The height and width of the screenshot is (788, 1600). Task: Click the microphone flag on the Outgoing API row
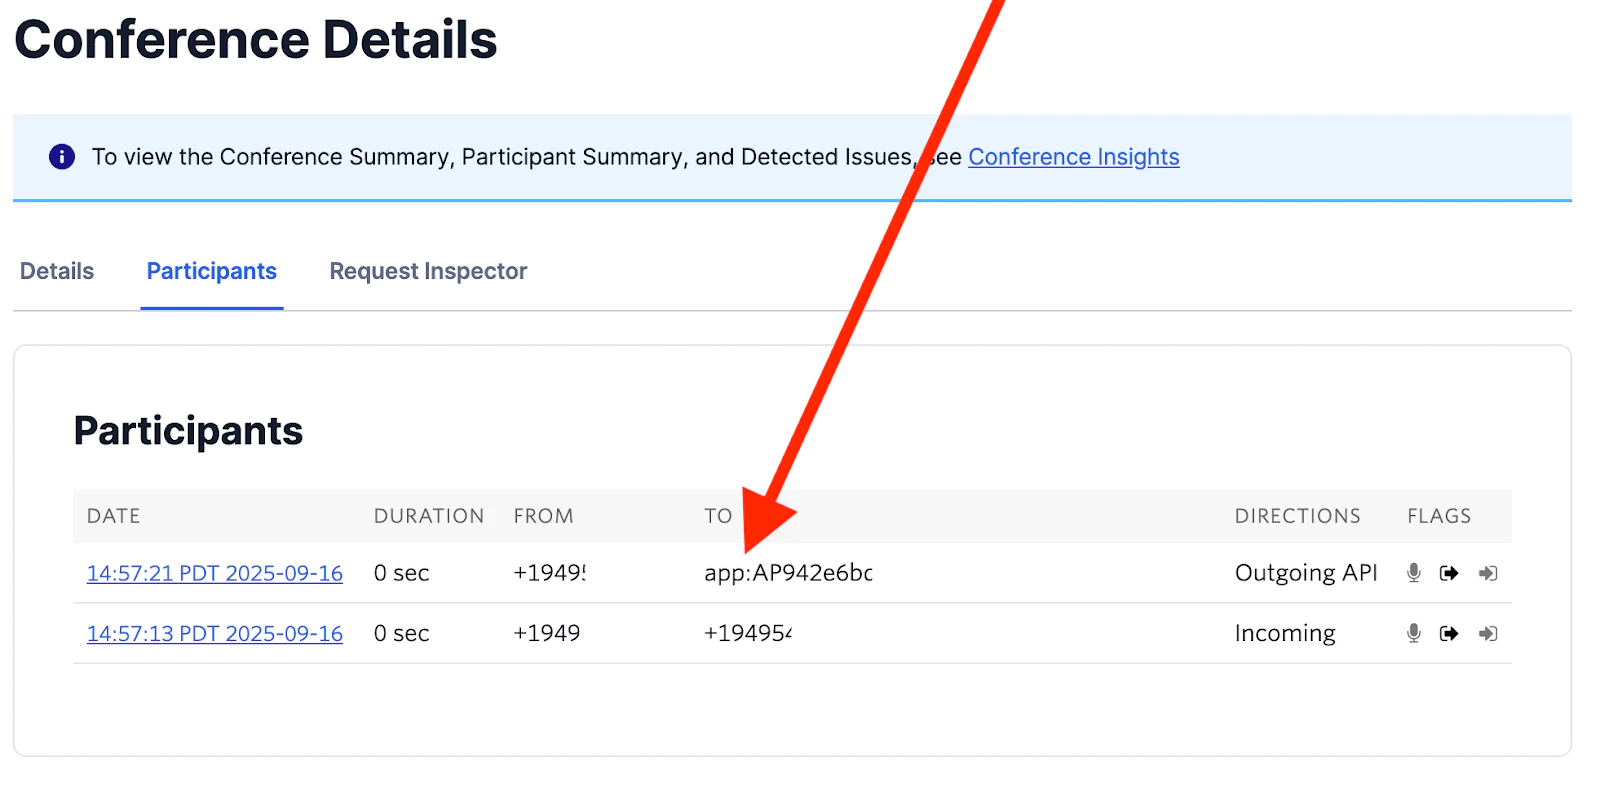click(1413, 573)
